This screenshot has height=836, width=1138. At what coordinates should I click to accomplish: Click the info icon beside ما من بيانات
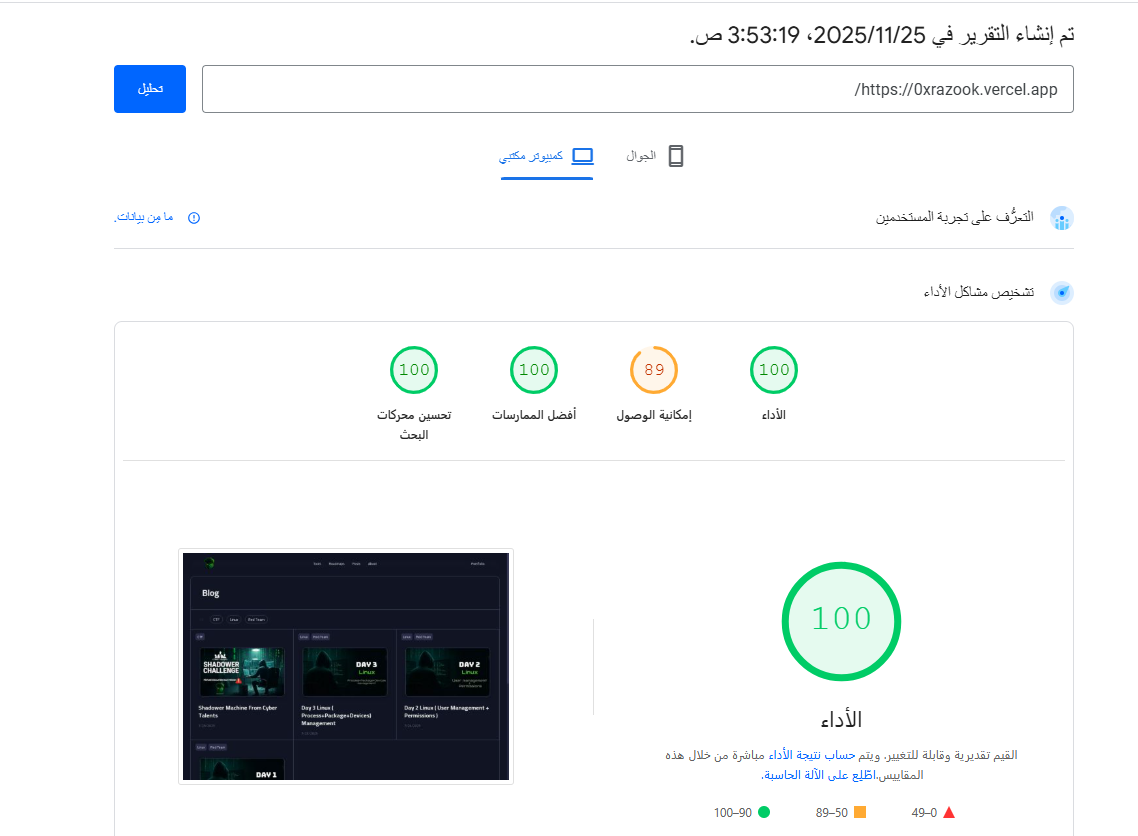click(194, 218)
